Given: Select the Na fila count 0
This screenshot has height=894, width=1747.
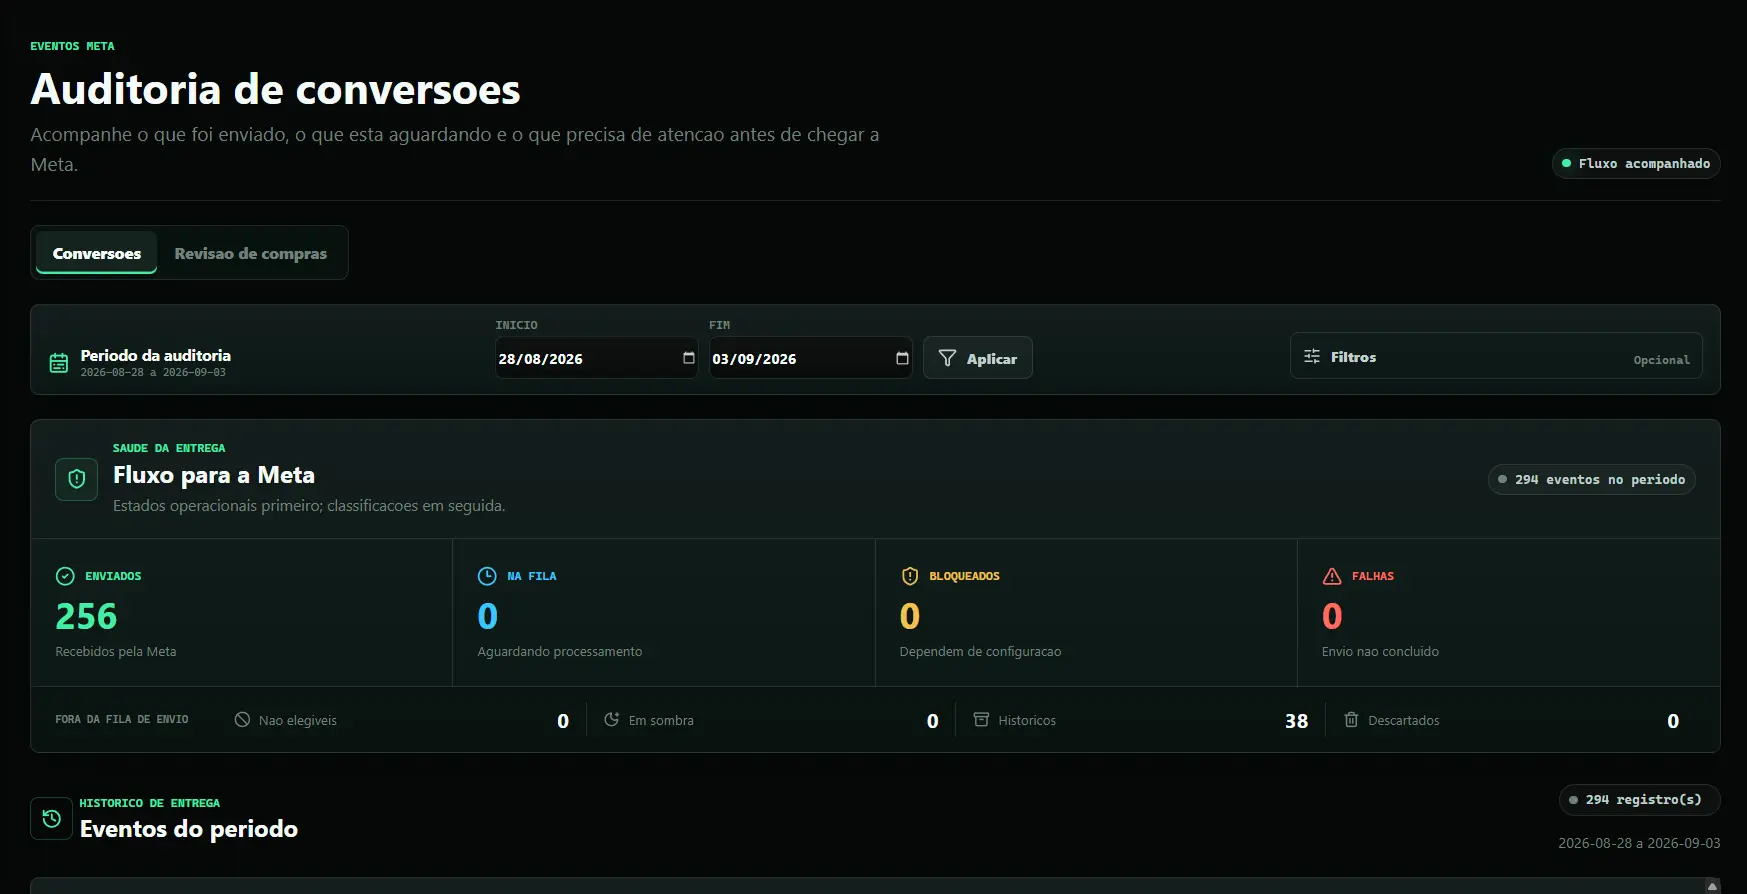Looking at the screenshot, I should (488, 616).
